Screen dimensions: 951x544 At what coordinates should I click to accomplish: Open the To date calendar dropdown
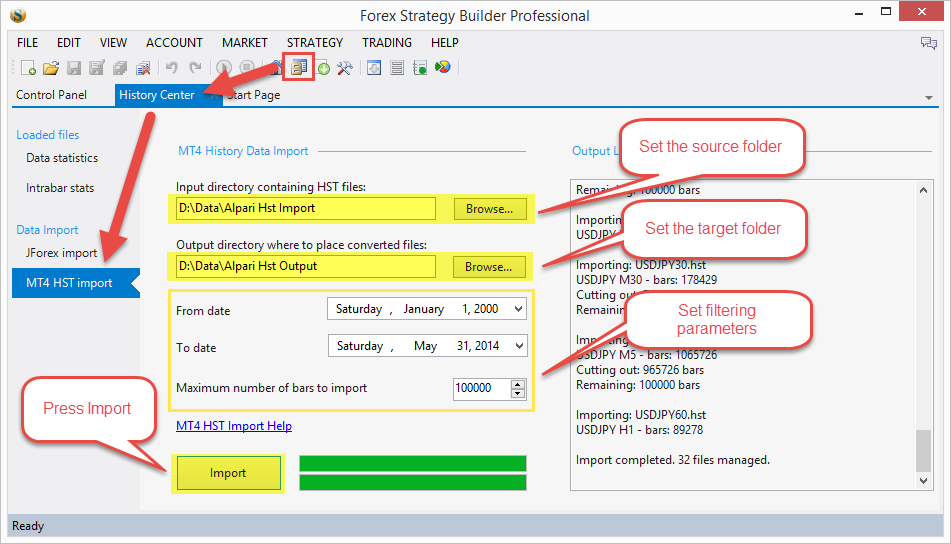(x=519, y=346)
